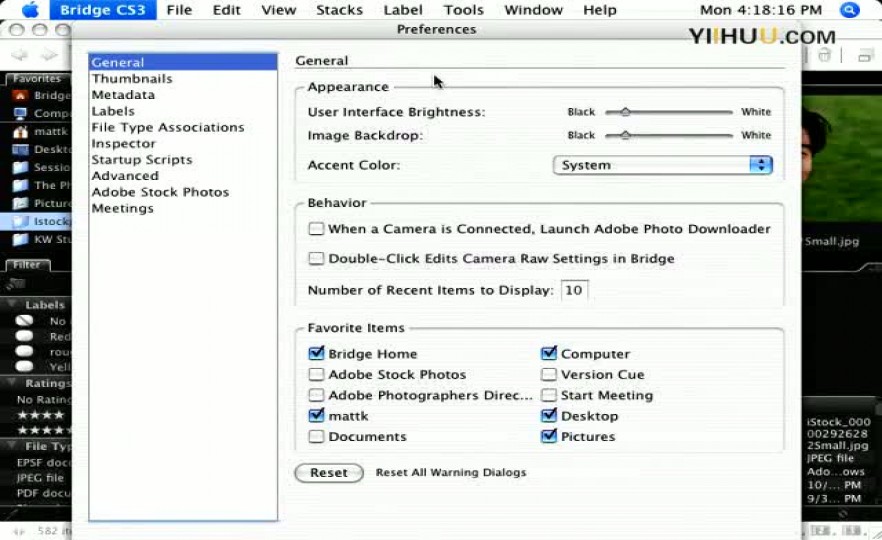Click the Pictures folder icon in Favorites
This screenshot has height=540, width=882.
[20, 203]
